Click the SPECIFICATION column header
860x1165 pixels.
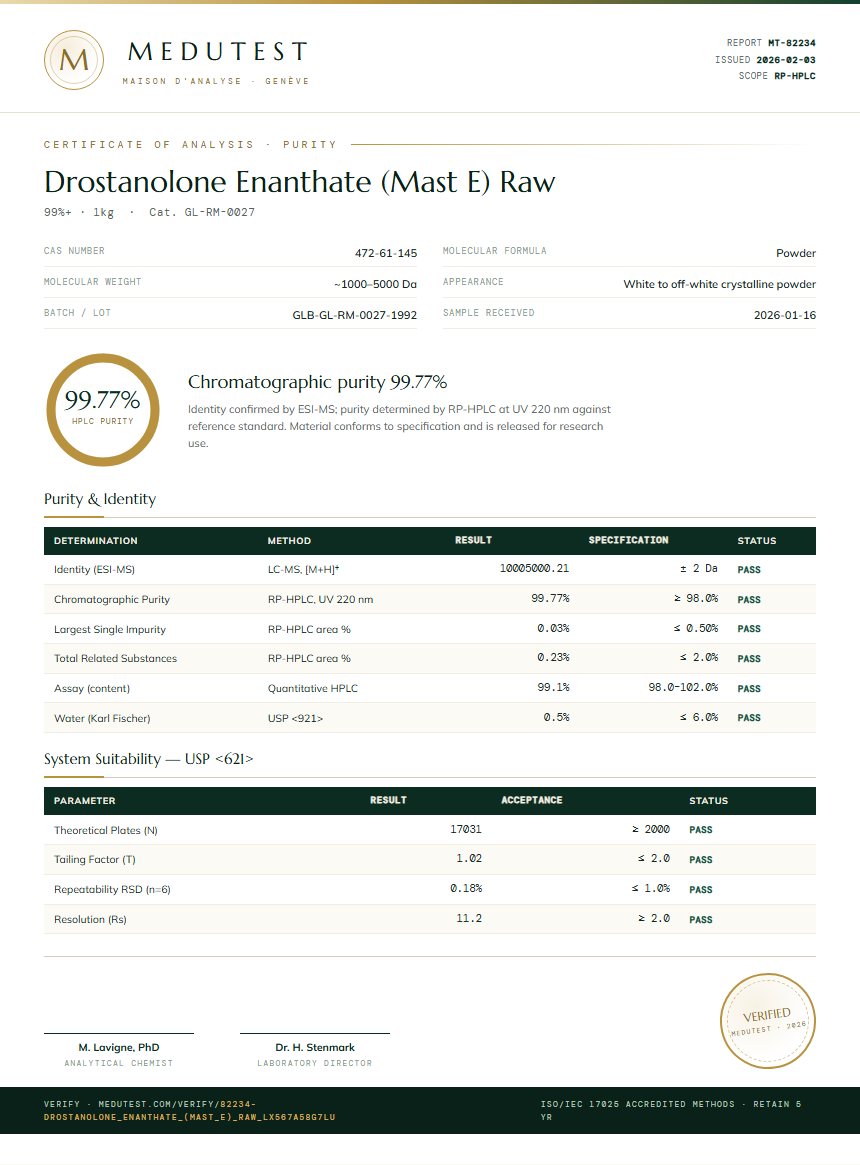click(x=628, y=540)
